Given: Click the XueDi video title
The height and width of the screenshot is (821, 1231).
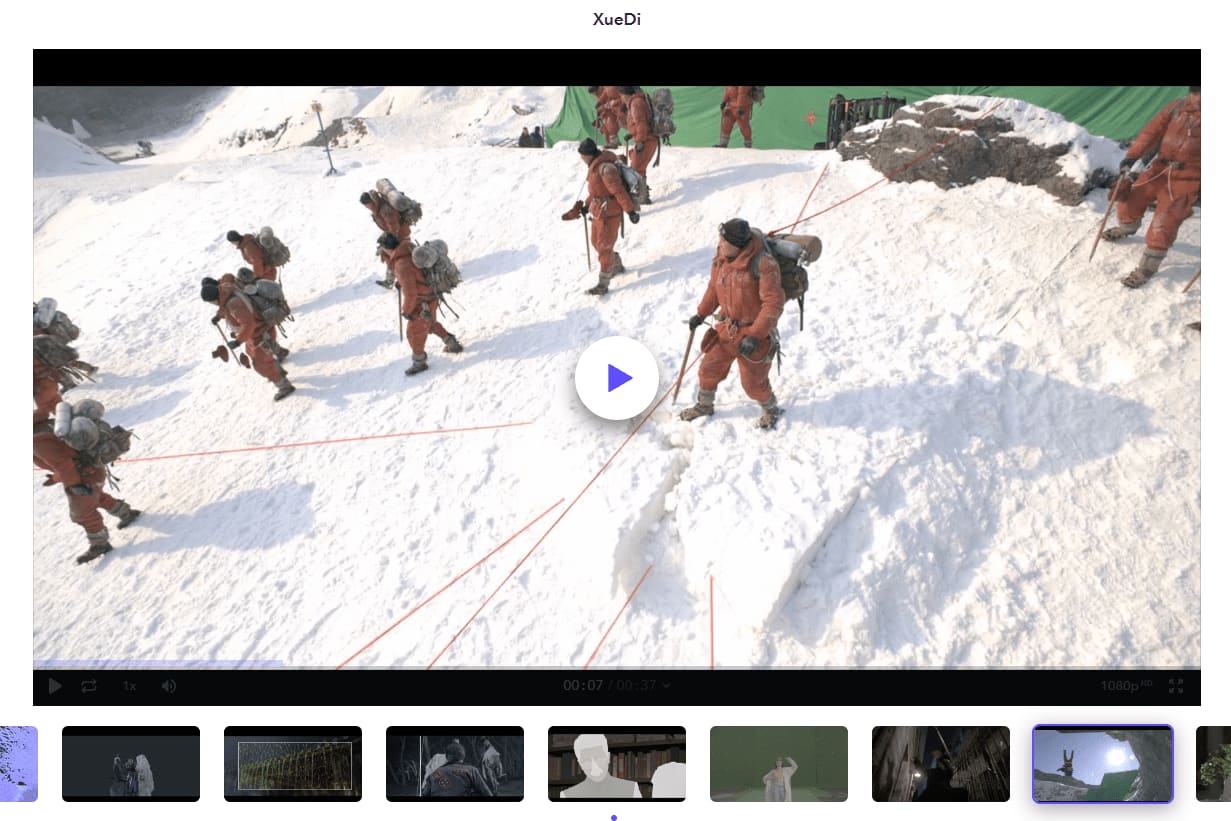Looking at the screenshot, I should click(x=616, y=20).
